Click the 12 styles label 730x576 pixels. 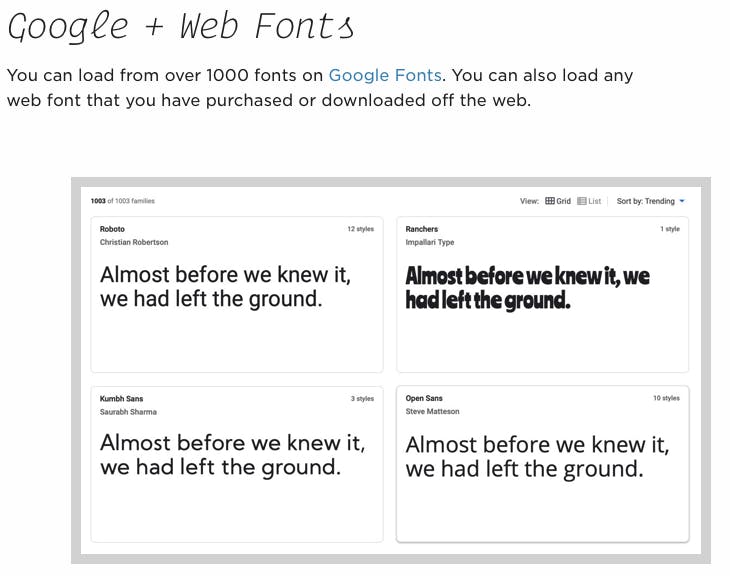pyautogui.click(x=361, y=229)
